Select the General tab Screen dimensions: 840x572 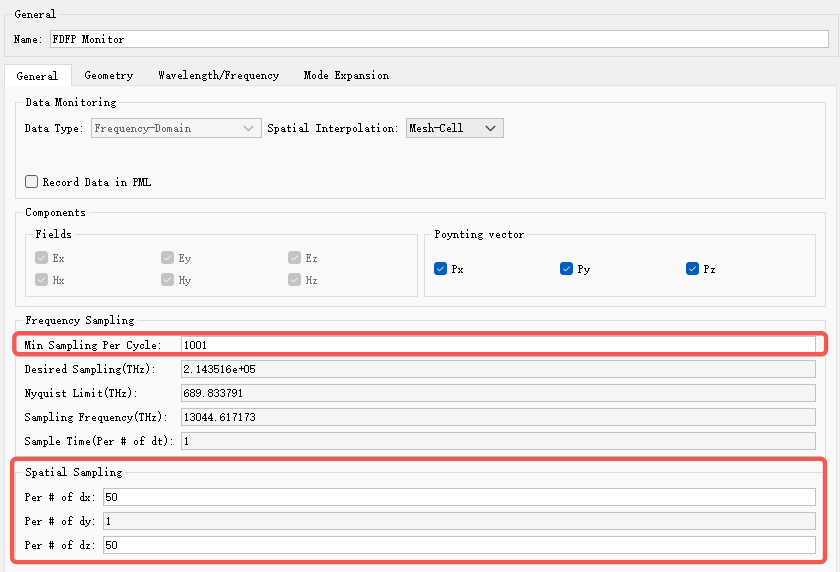point(38,76)
